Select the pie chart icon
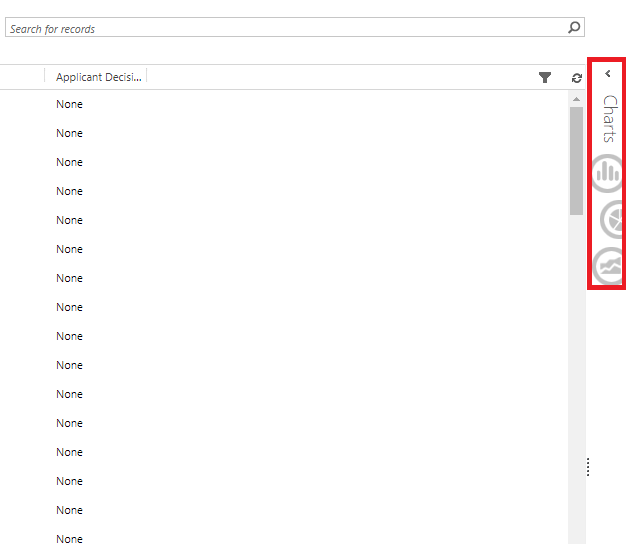This screenshot has height=544, width=626. click(611, 219)
